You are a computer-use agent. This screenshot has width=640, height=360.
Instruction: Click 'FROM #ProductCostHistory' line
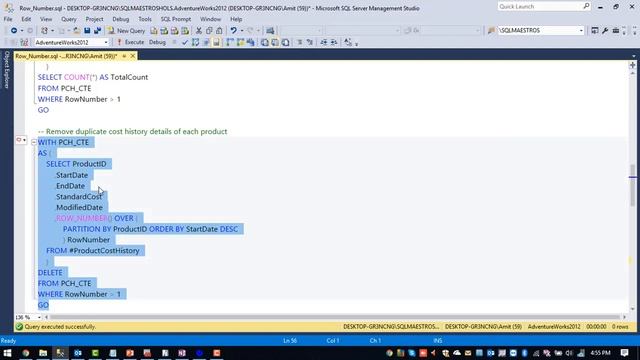(x=93, y=251)
